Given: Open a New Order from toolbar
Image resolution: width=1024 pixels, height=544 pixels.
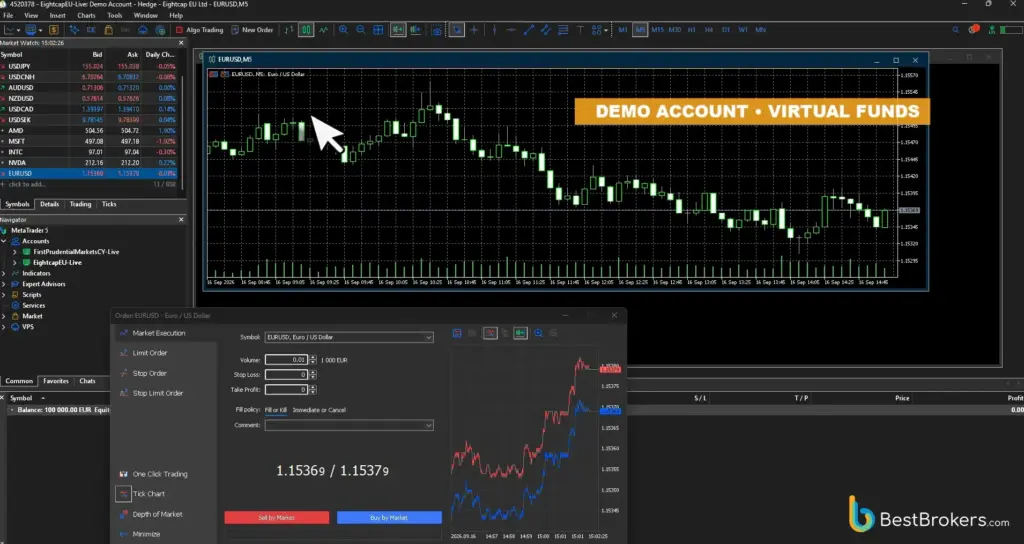Looking at the screenshot, I should click(252, 30).
